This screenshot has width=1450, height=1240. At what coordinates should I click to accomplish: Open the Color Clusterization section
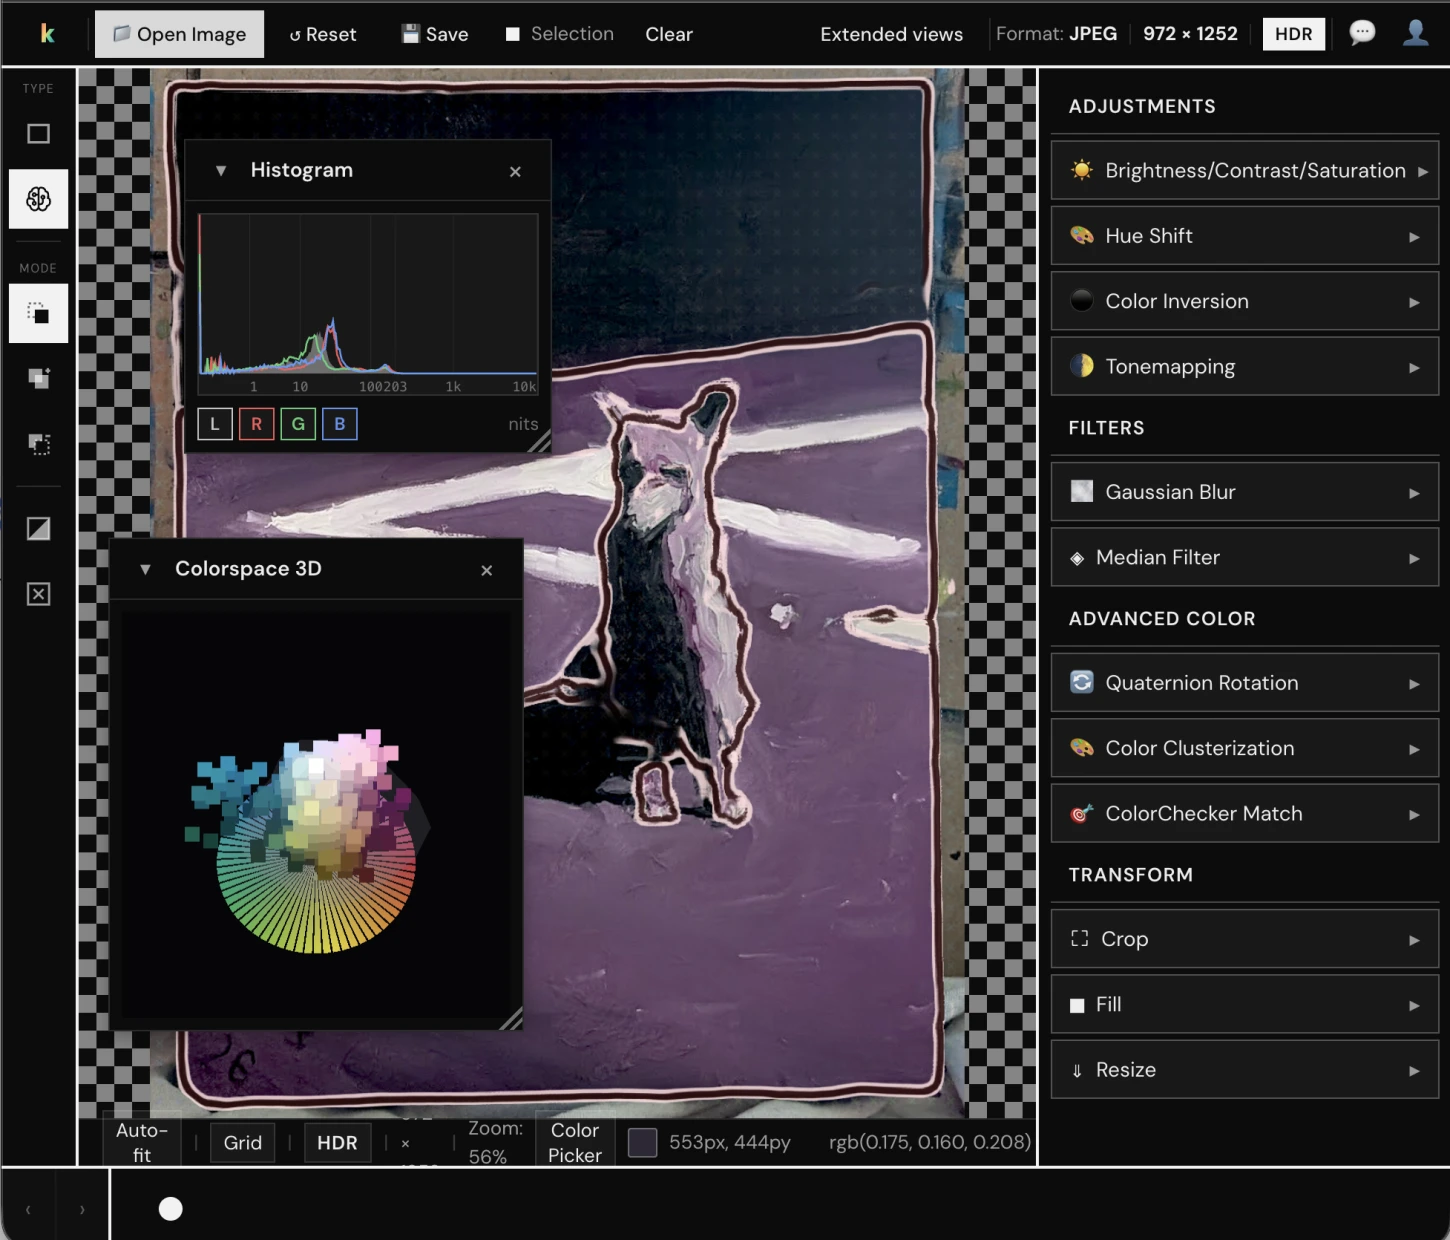1244,748
